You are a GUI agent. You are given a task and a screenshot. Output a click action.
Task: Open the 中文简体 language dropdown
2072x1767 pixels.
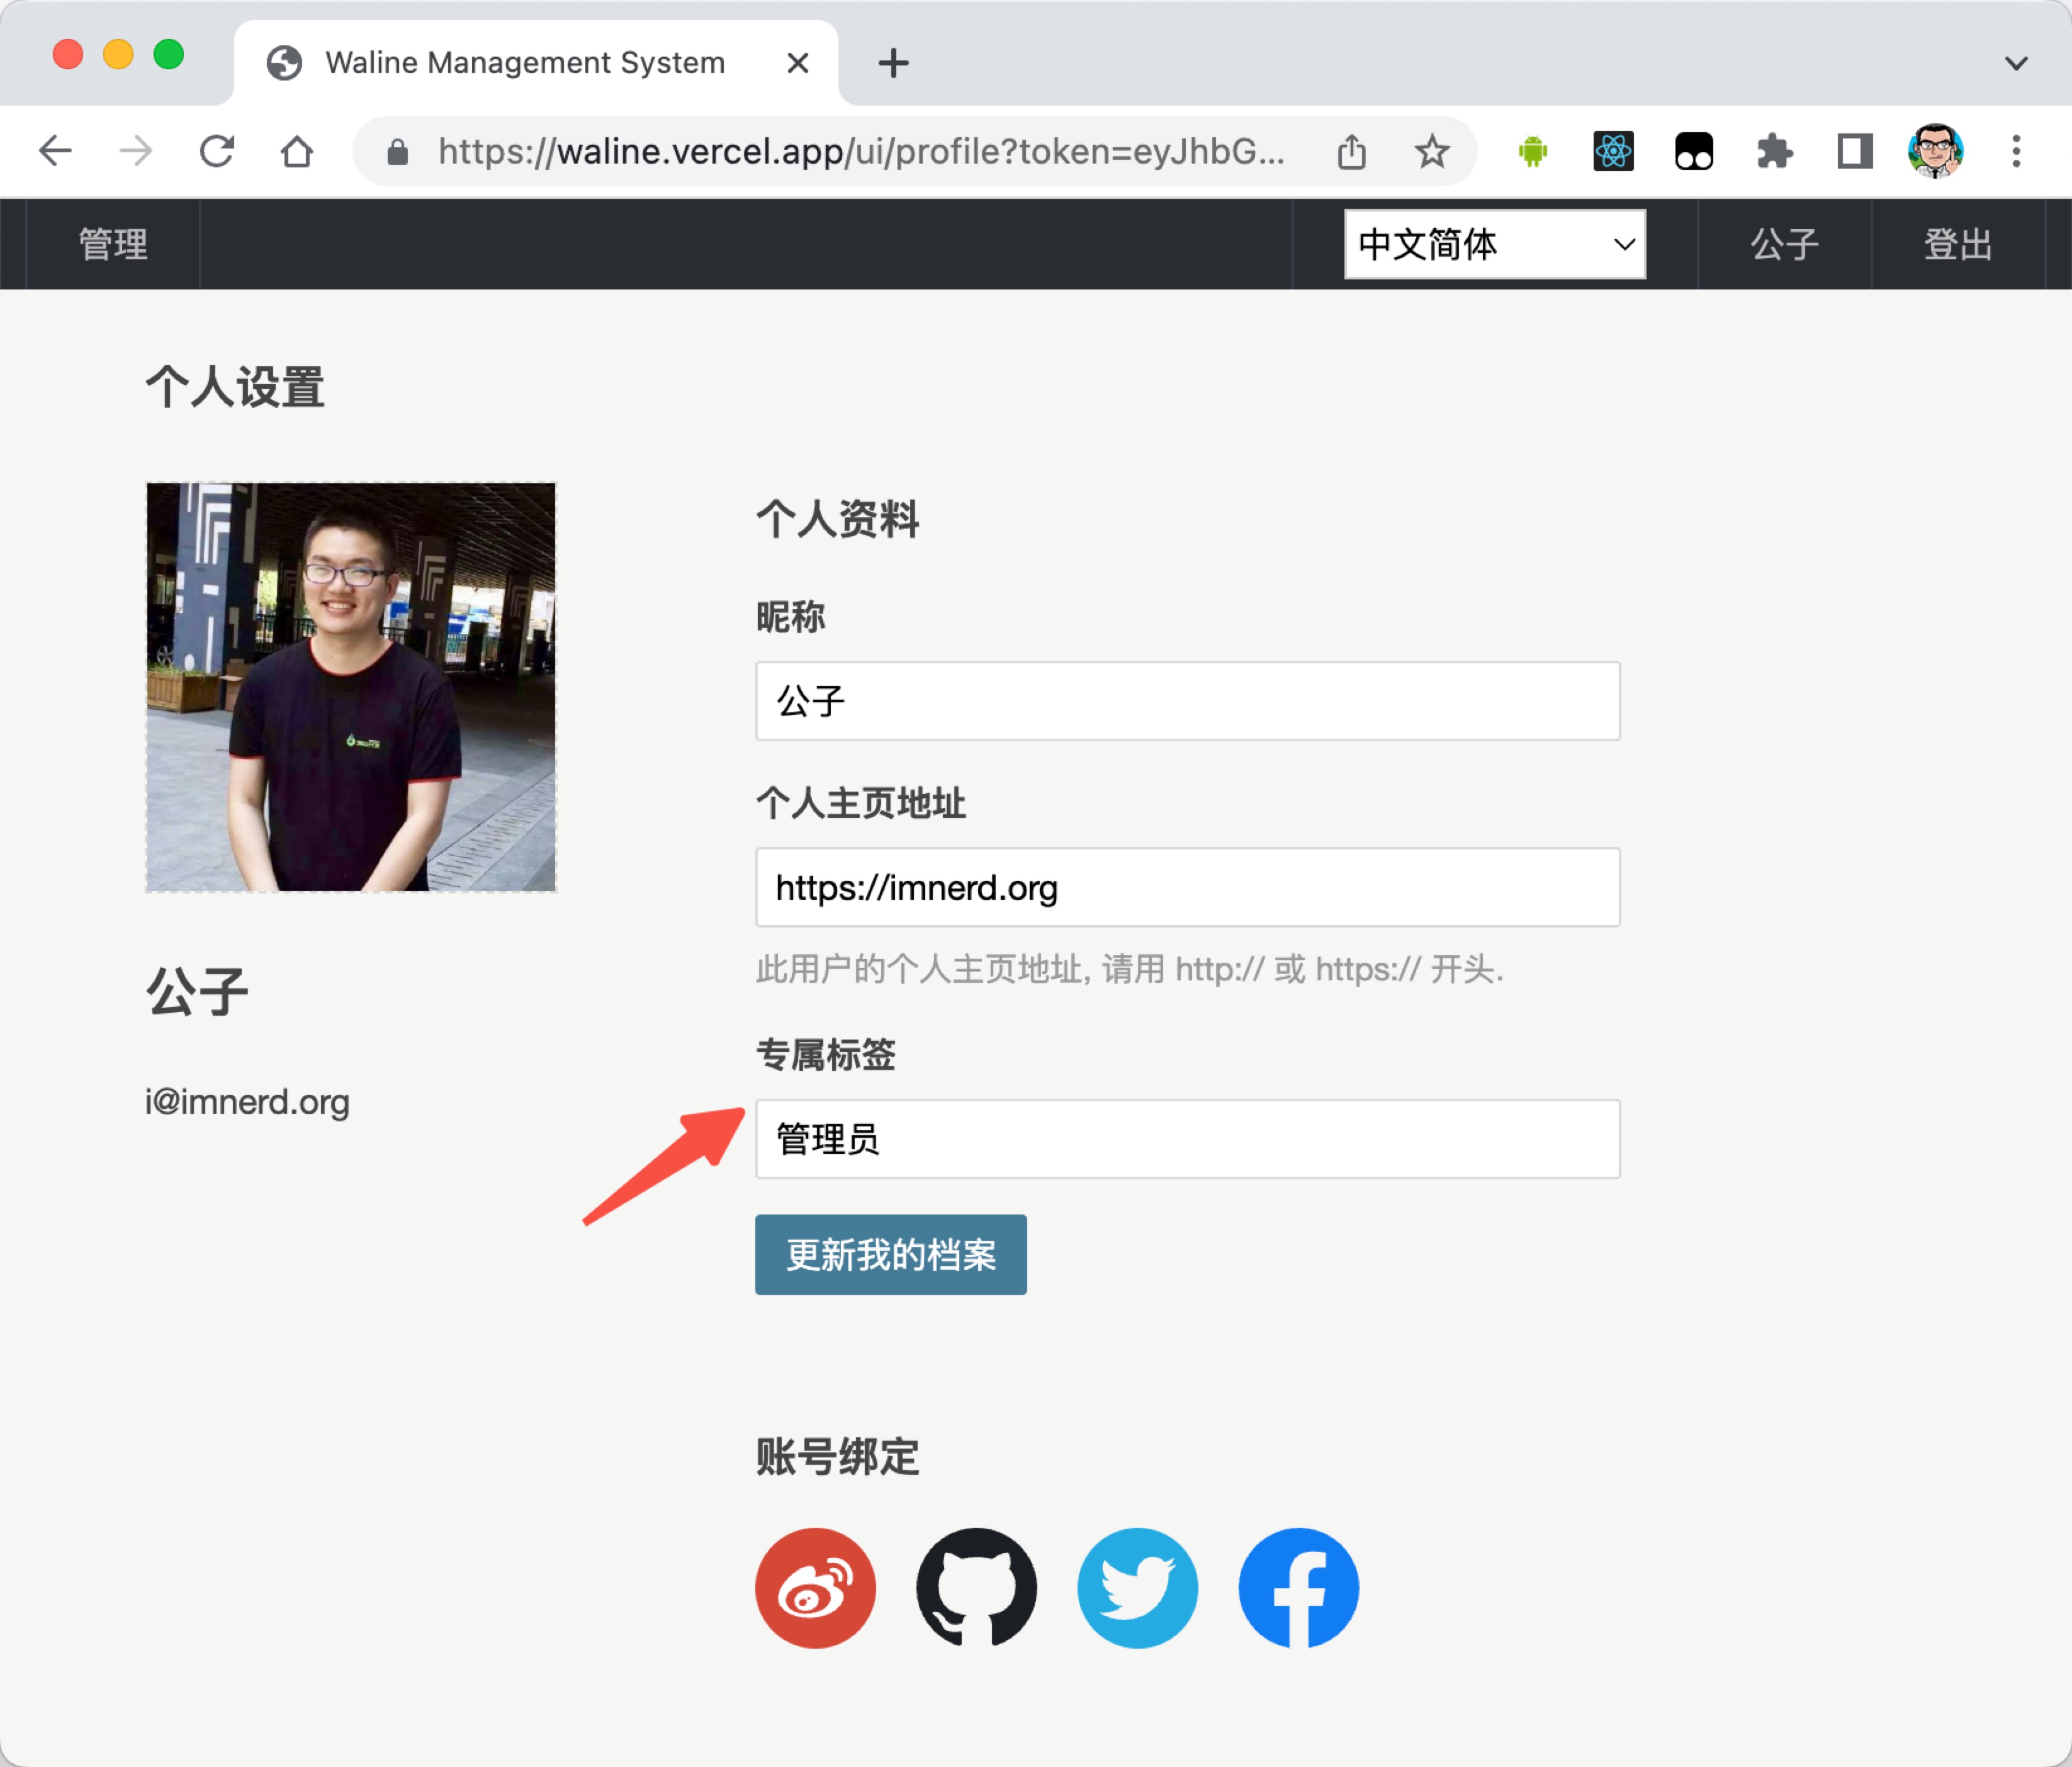point(1494,244)
